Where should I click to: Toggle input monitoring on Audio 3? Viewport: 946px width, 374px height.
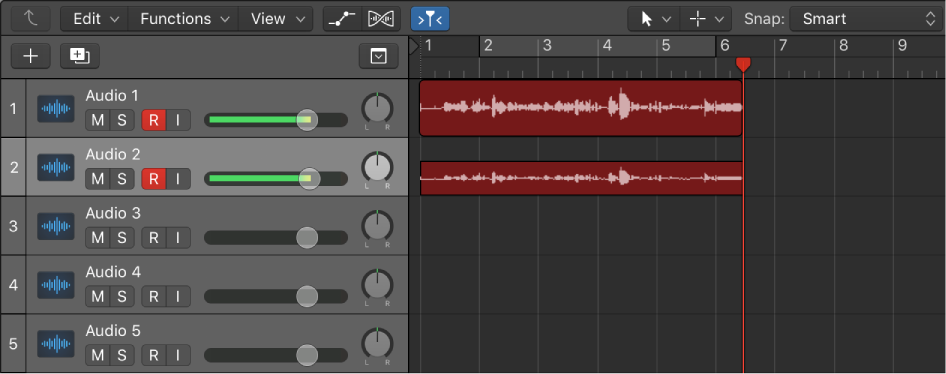click(178, 238)
